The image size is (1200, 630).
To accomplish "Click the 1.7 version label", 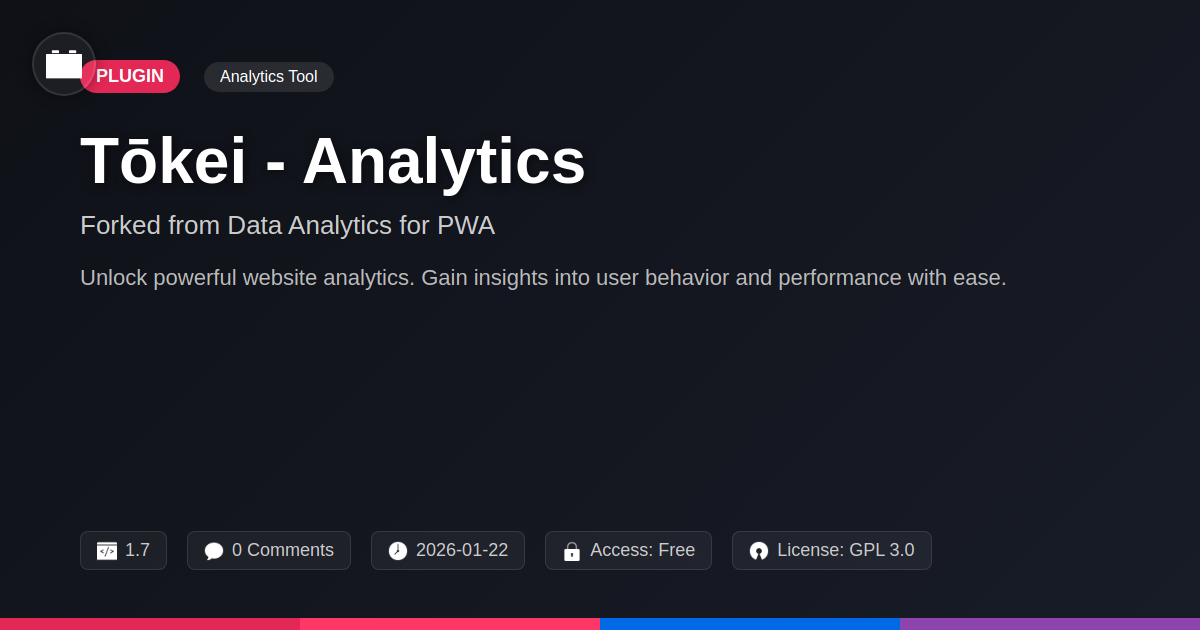I will point(137,550).
